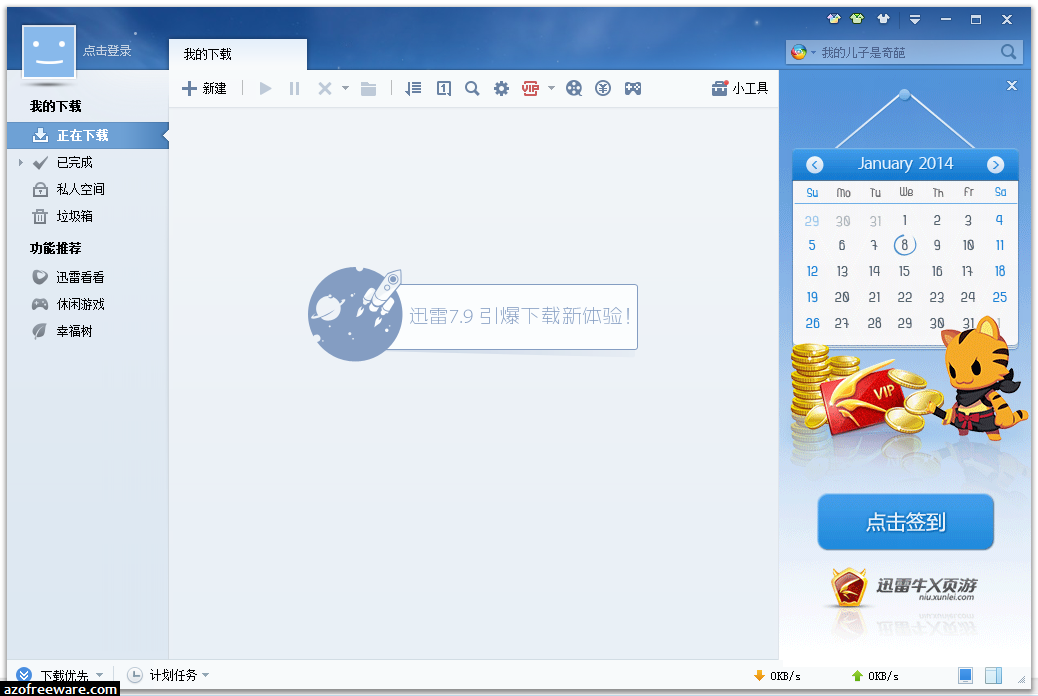Open the search magnifier in toolbar

click(472, 88)
